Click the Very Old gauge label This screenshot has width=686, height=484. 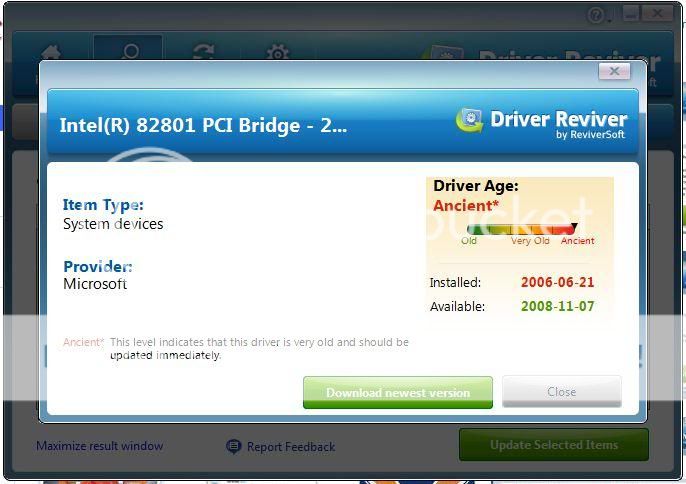[x=530, y=241]
